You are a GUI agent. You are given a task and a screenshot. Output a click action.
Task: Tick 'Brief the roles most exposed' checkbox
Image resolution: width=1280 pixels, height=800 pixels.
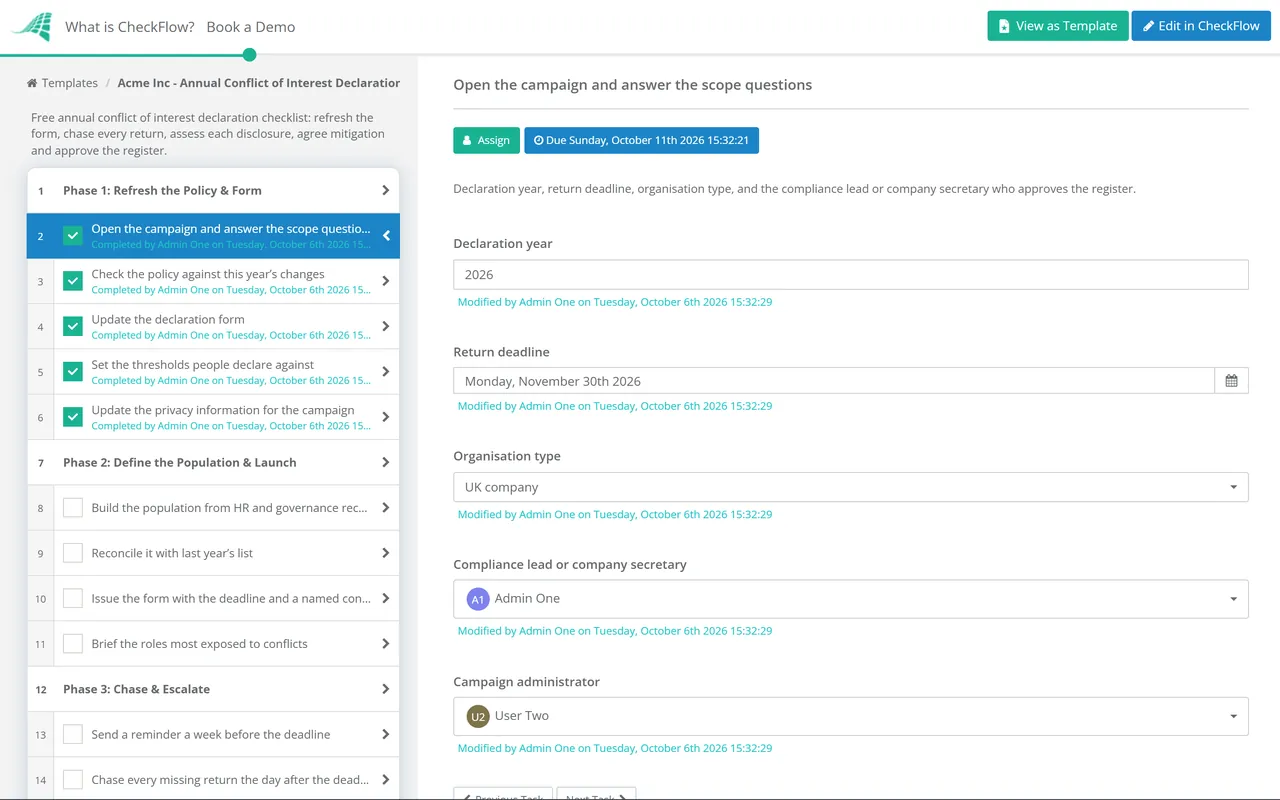tap(73, 644)
